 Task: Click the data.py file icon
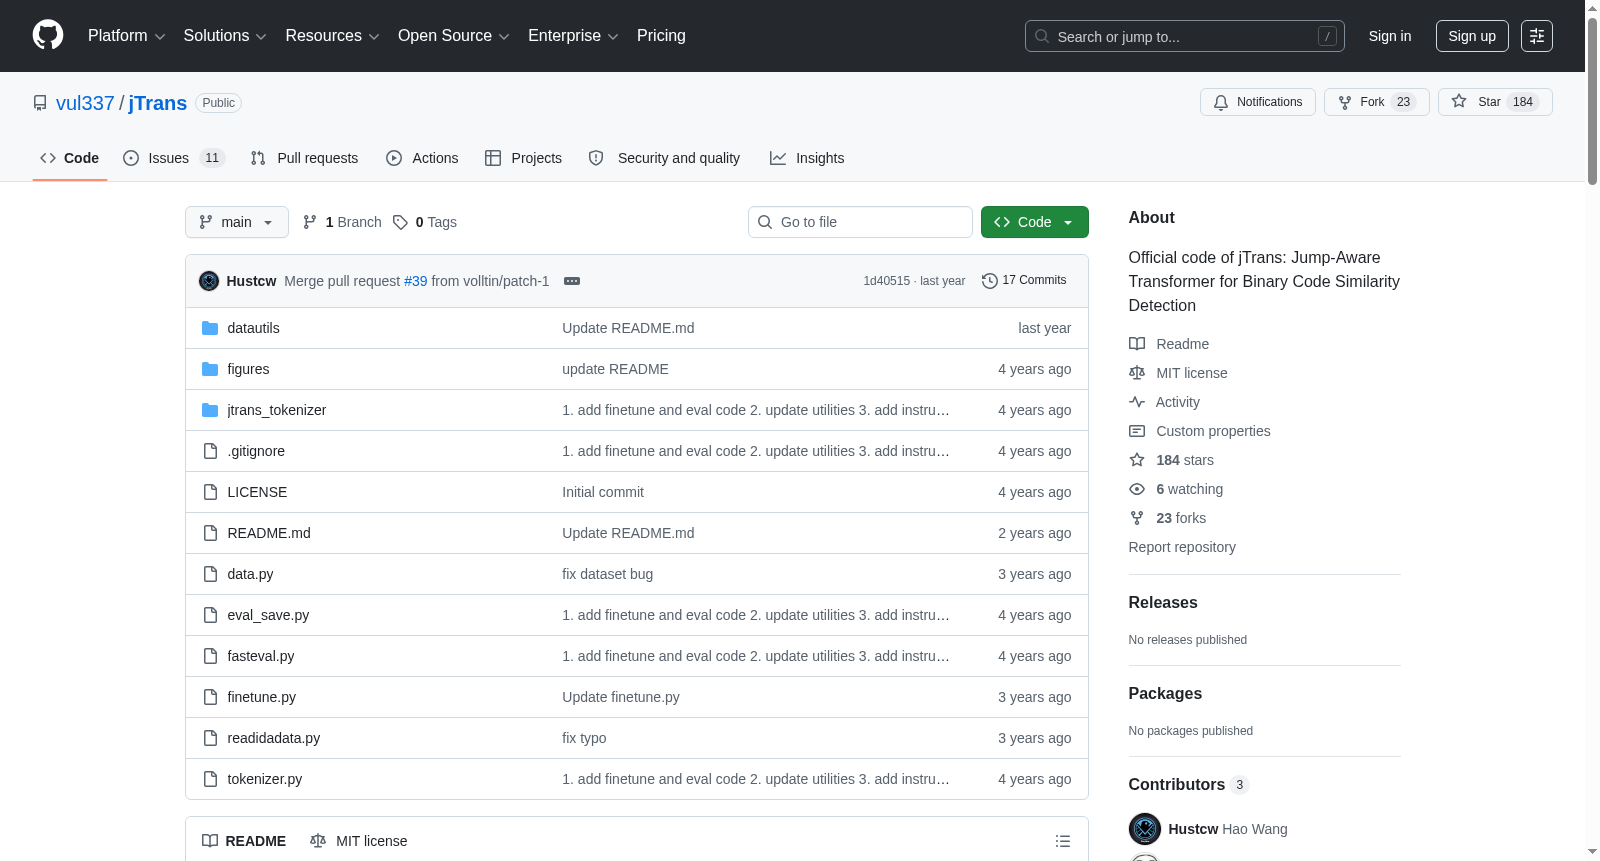point(210,574)
